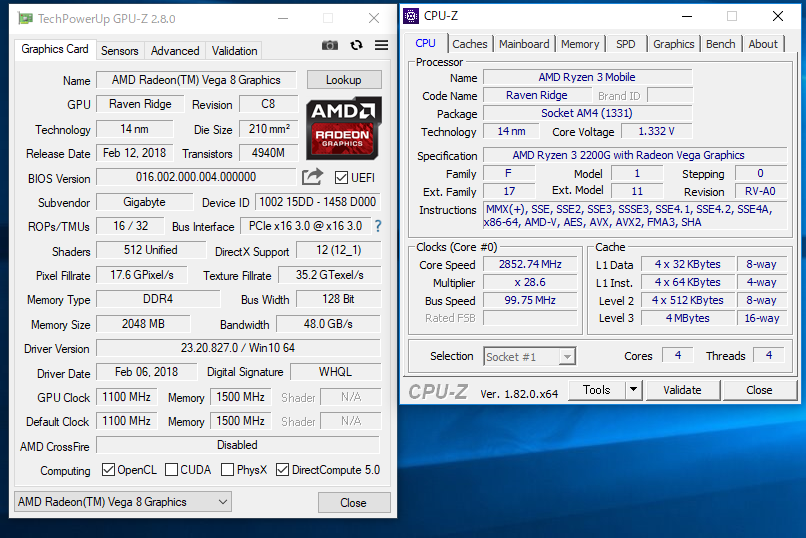Toggle the UEFI checkbox

pos(341,178)
